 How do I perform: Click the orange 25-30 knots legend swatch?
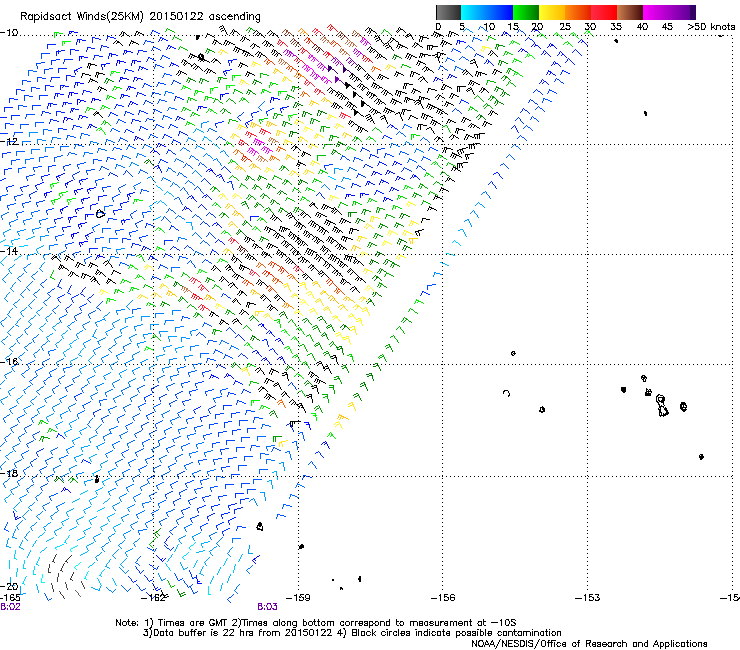tap(578, 12)
